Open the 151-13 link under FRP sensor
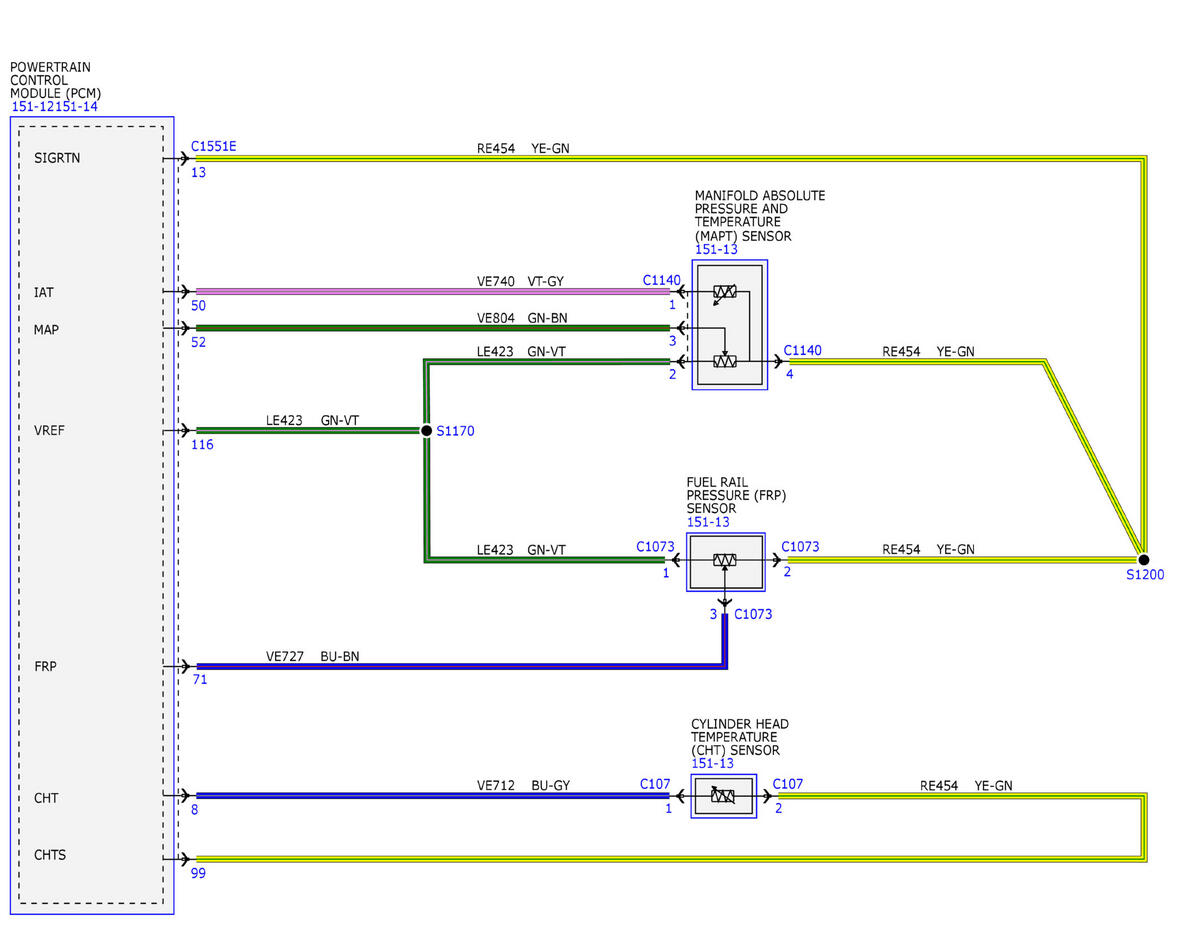 tap(708, 522)
